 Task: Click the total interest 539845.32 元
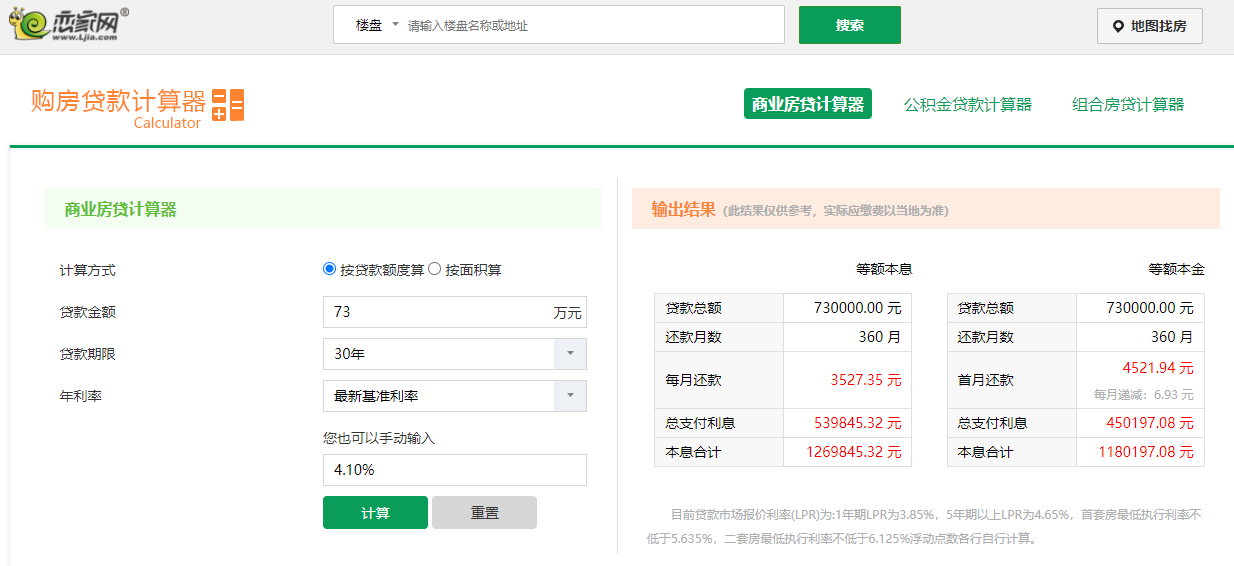858,423
